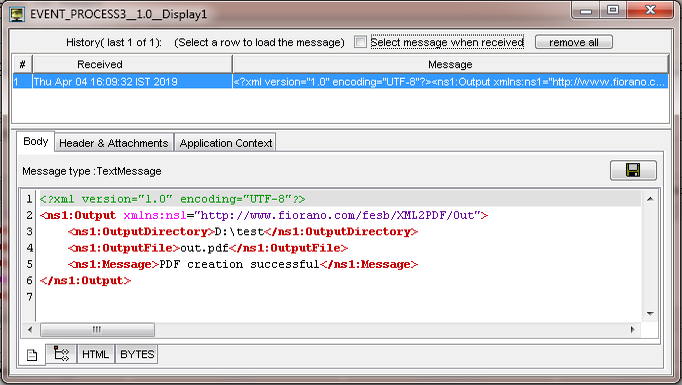Viewport: 682px width, 385px height.
Task: Enable Select message when received checkbox
Action: coord(360,42)
